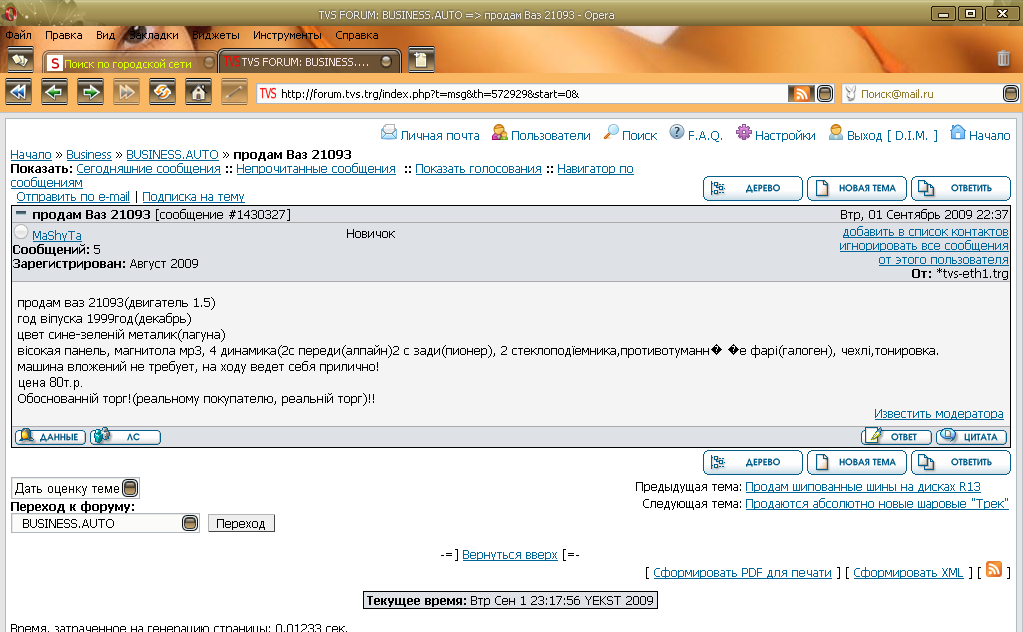Click the RSS icon at the page bottom

[994, 569]
